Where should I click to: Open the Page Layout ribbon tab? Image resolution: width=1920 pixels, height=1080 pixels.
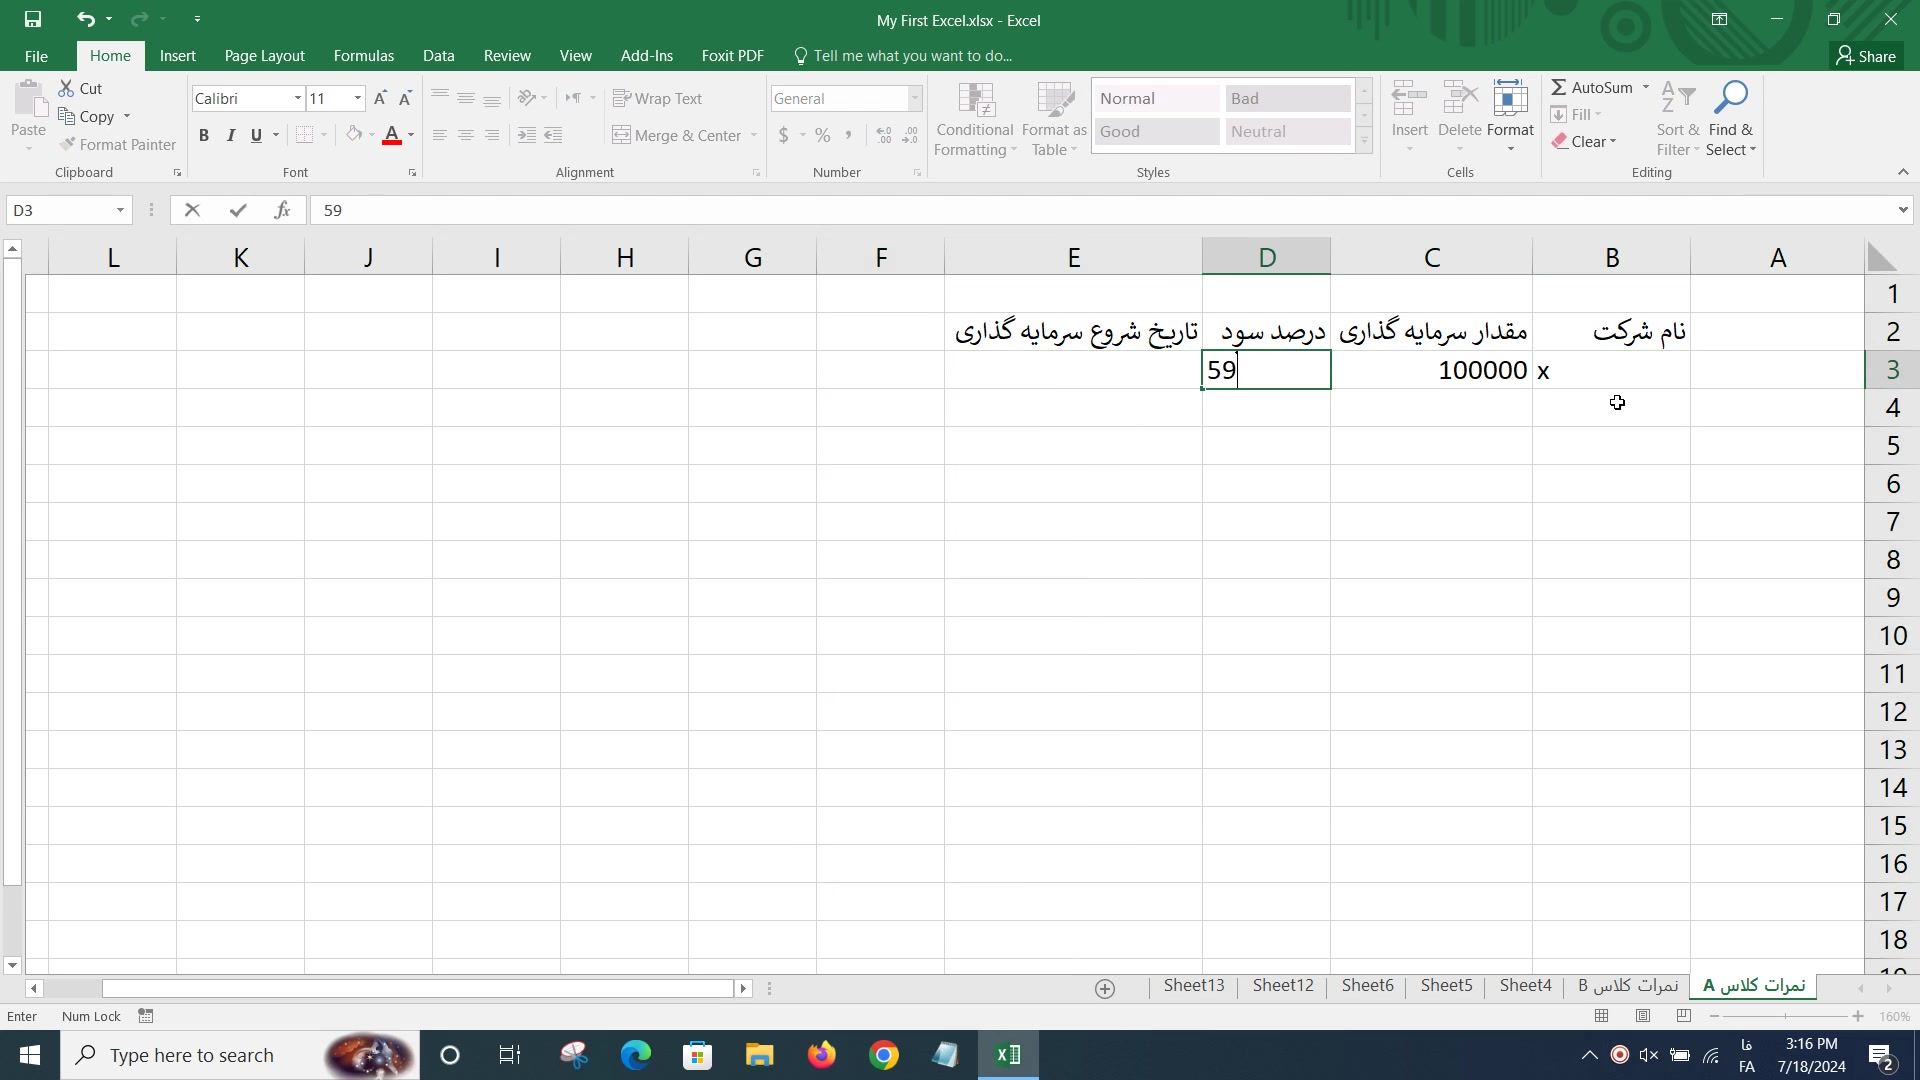[x=264, y=56]
